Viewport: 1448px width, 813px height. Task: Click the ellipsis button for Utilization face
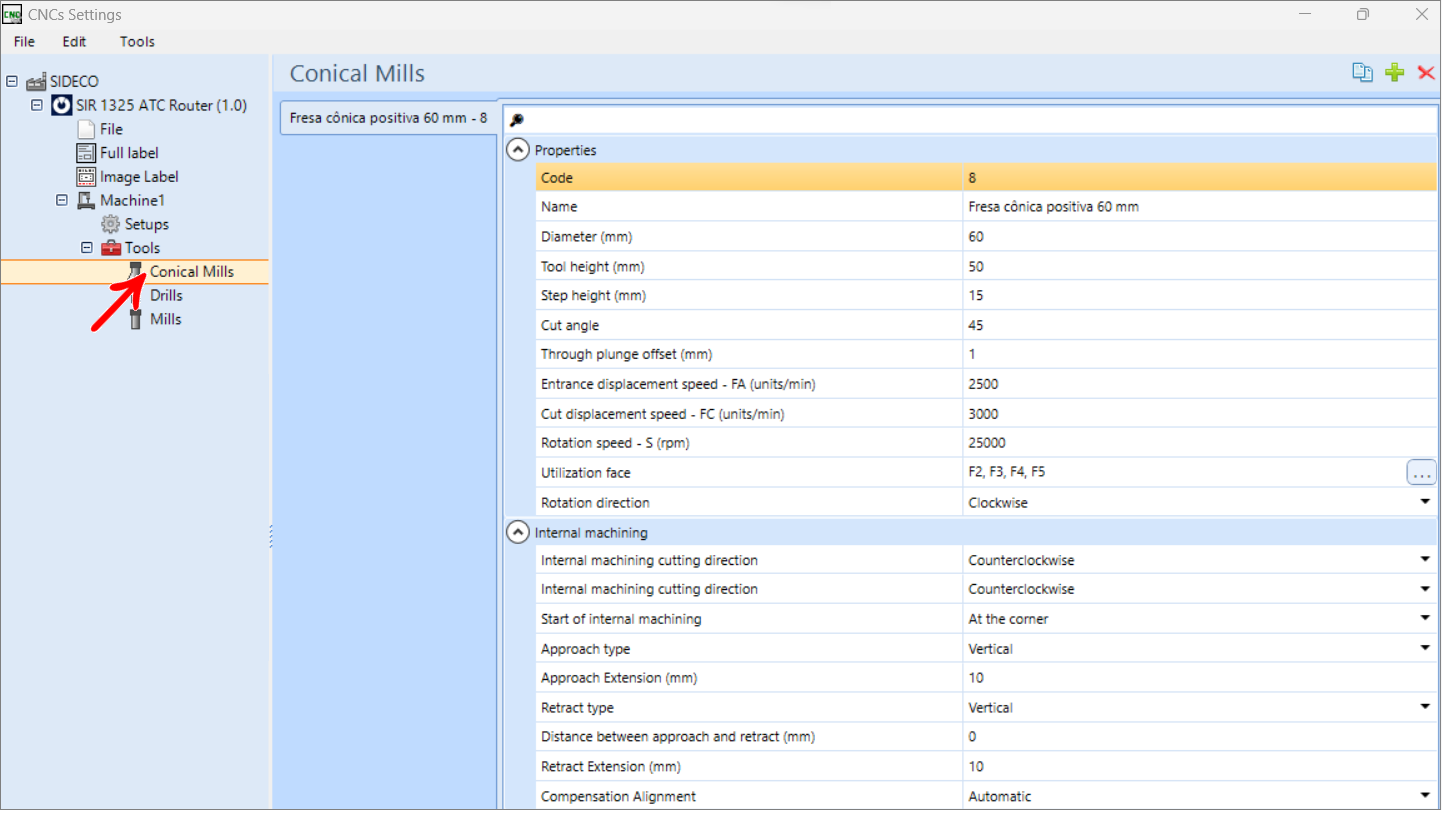1421,472
